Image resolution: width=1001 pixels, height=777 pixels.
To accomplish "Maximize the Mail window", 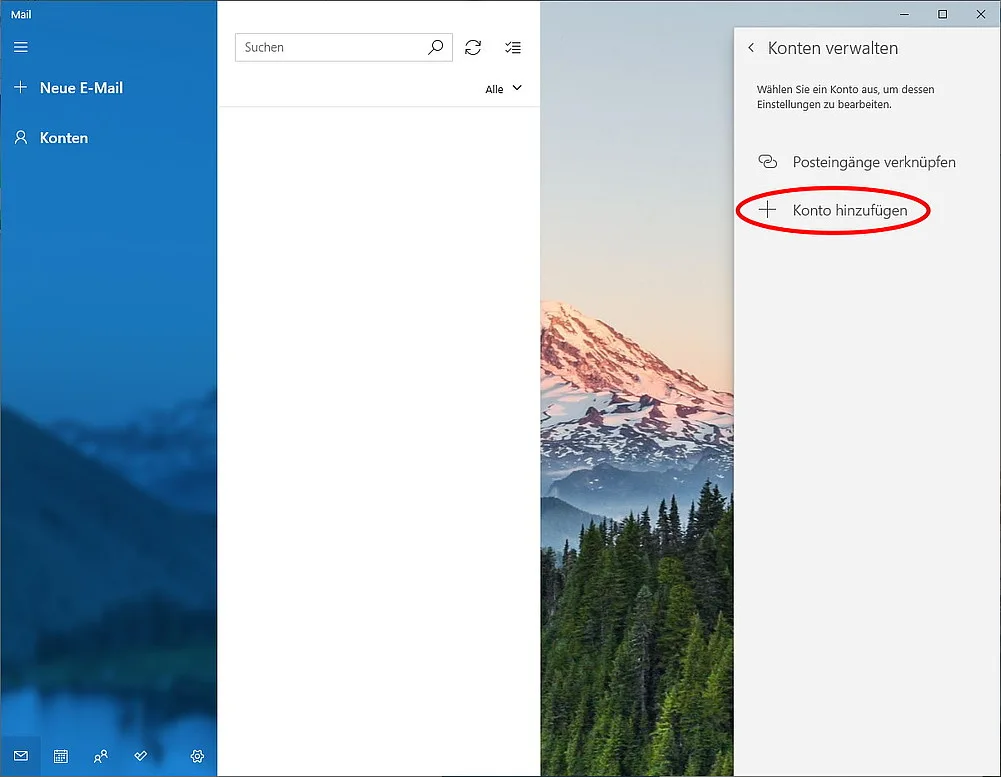I will [942, 14].
